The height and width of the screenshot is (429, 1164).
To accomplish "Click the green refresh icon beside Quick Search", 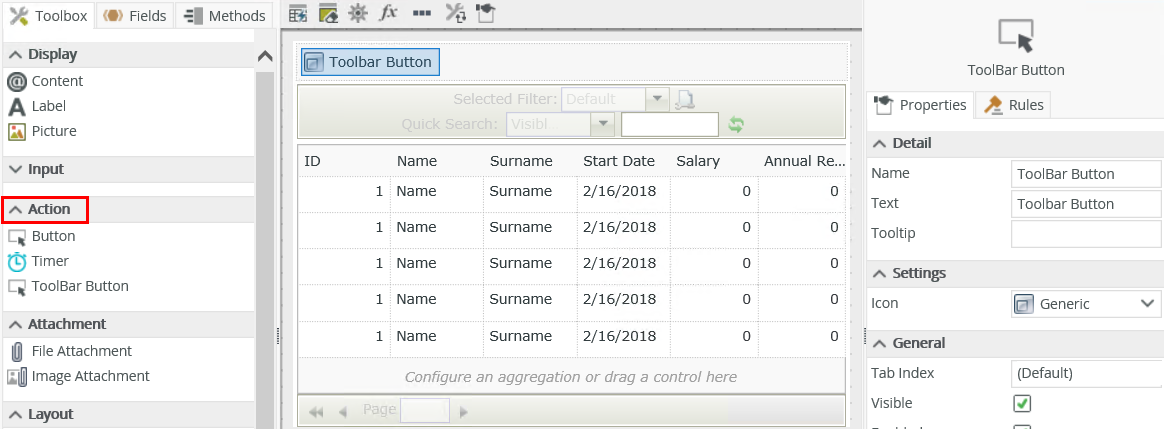I will point(736,125).
